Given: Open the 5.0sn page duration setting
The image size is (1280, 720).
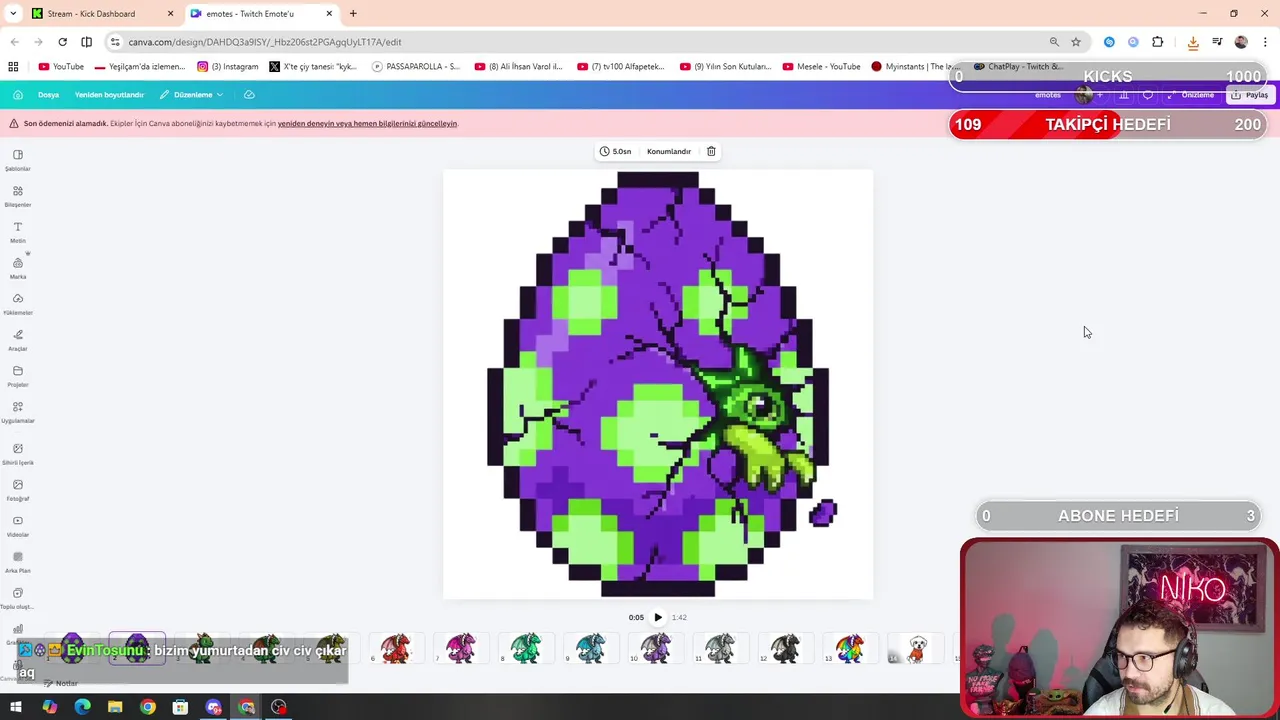Looking at the screenshot, I should coord(615,151).
